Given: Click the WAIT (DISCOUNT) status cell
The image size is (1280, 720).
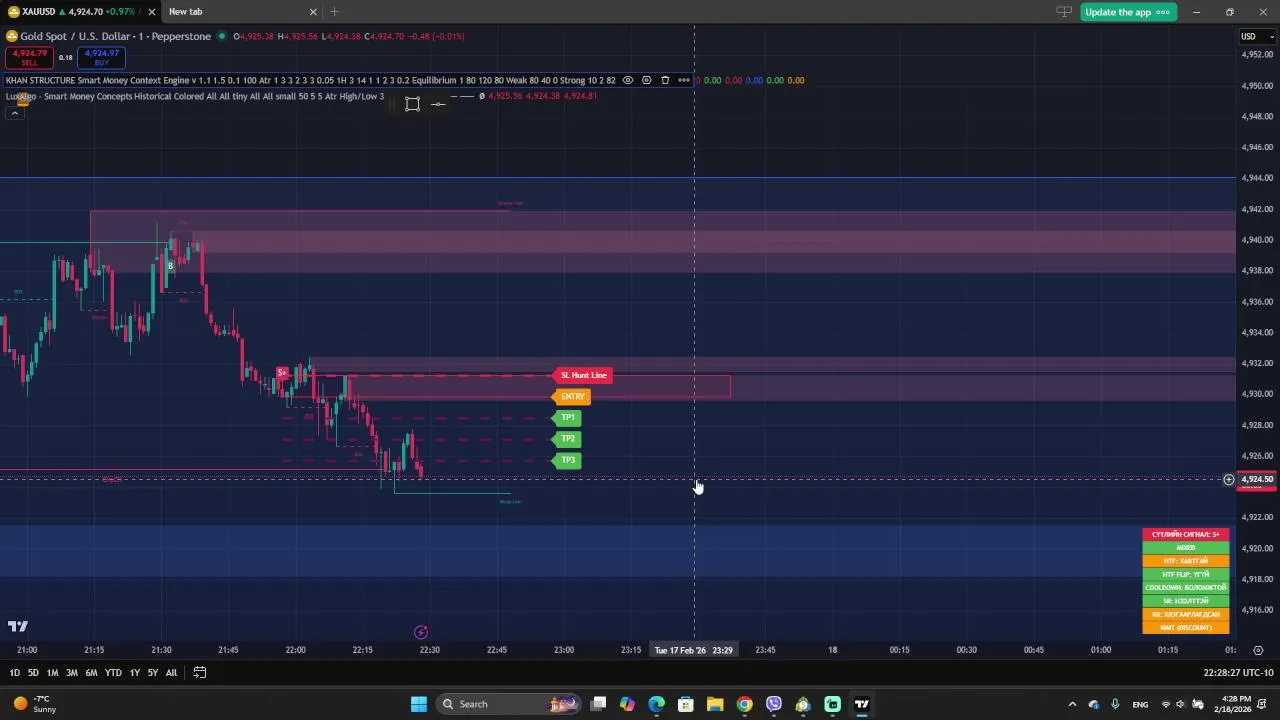Looking at the screenshot, I should pyautogui.click(x=1186, y=628).
